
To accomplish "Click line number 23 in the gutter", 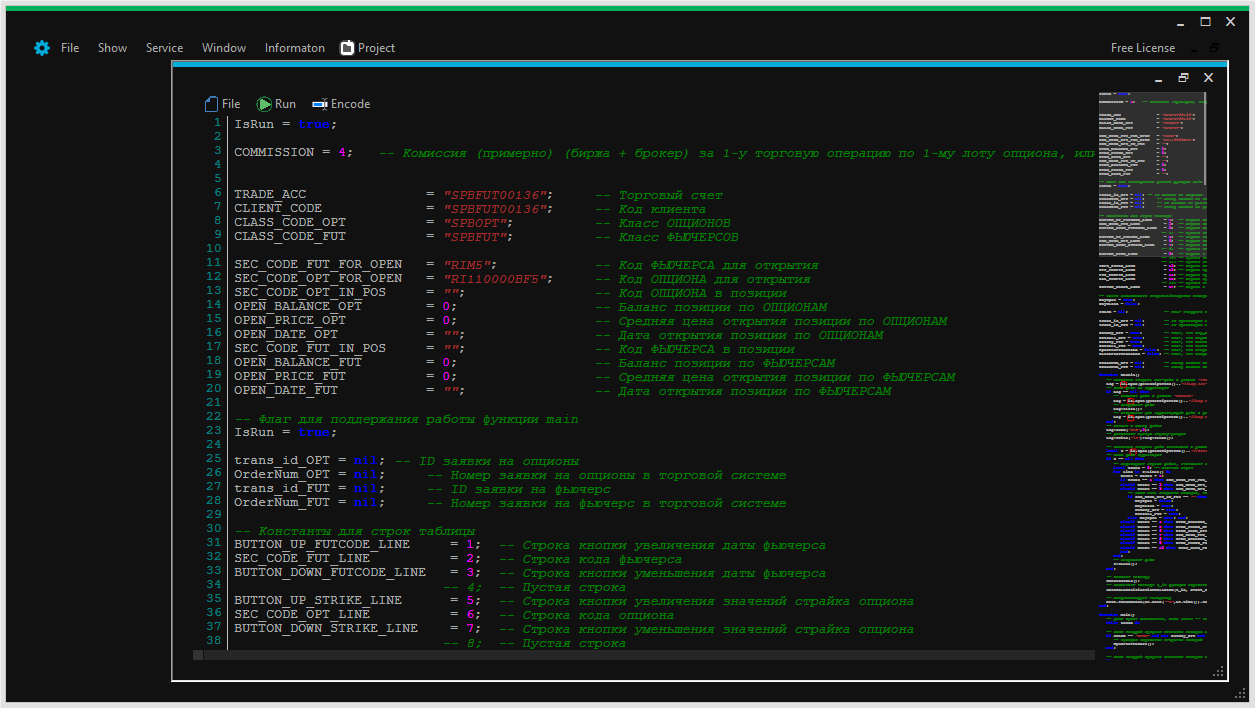I will point(214,429).
